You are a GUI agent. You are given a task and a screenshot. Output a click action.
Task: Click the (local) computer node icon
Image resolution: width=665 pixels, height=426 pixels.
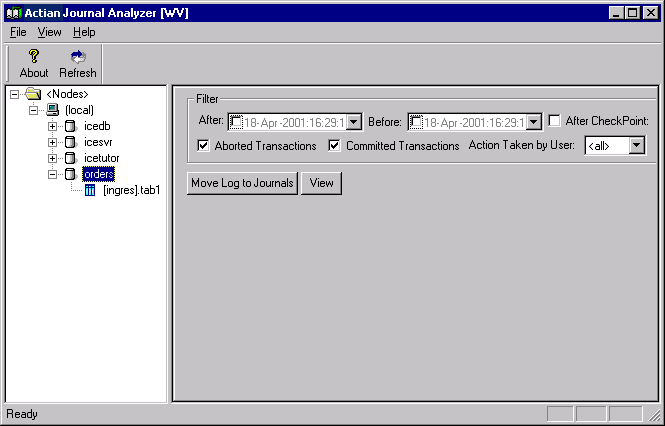point(52,110)
